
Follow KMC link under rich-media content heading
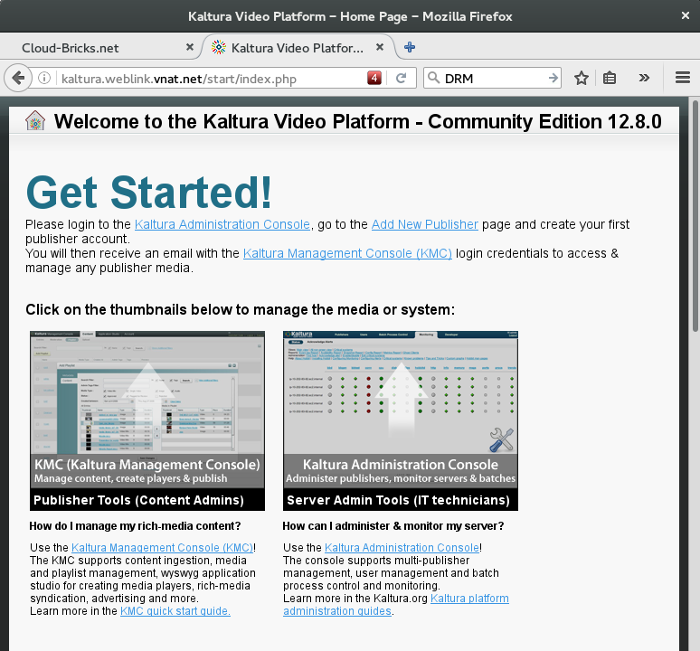[162, 547]
